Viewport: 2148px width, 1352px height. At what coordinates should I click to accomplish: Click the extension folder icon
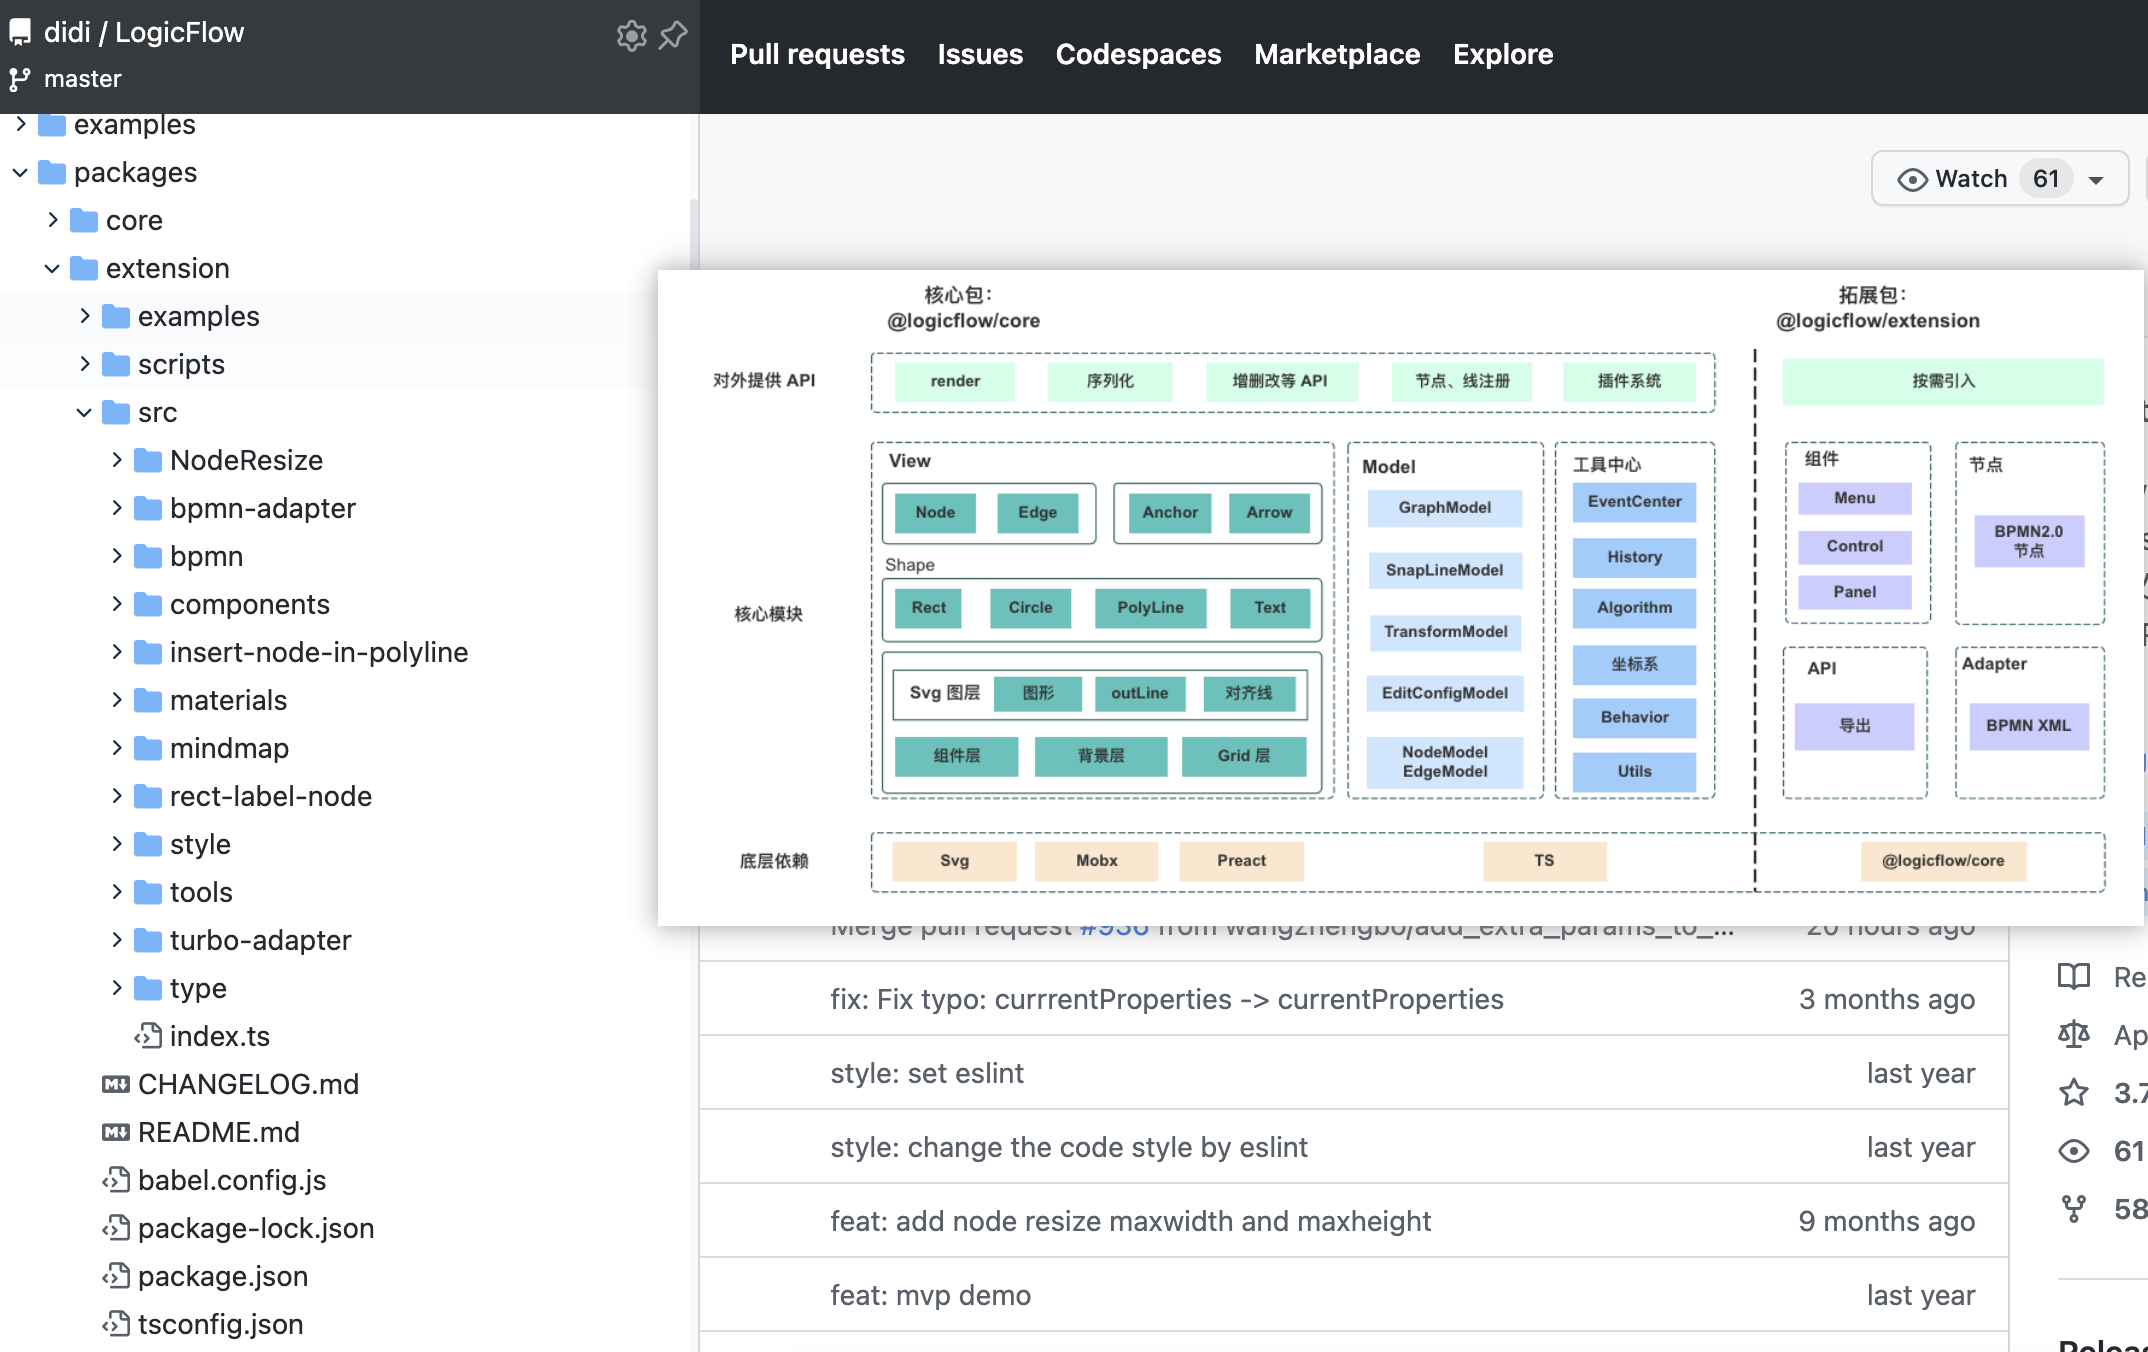pos(84,268)
